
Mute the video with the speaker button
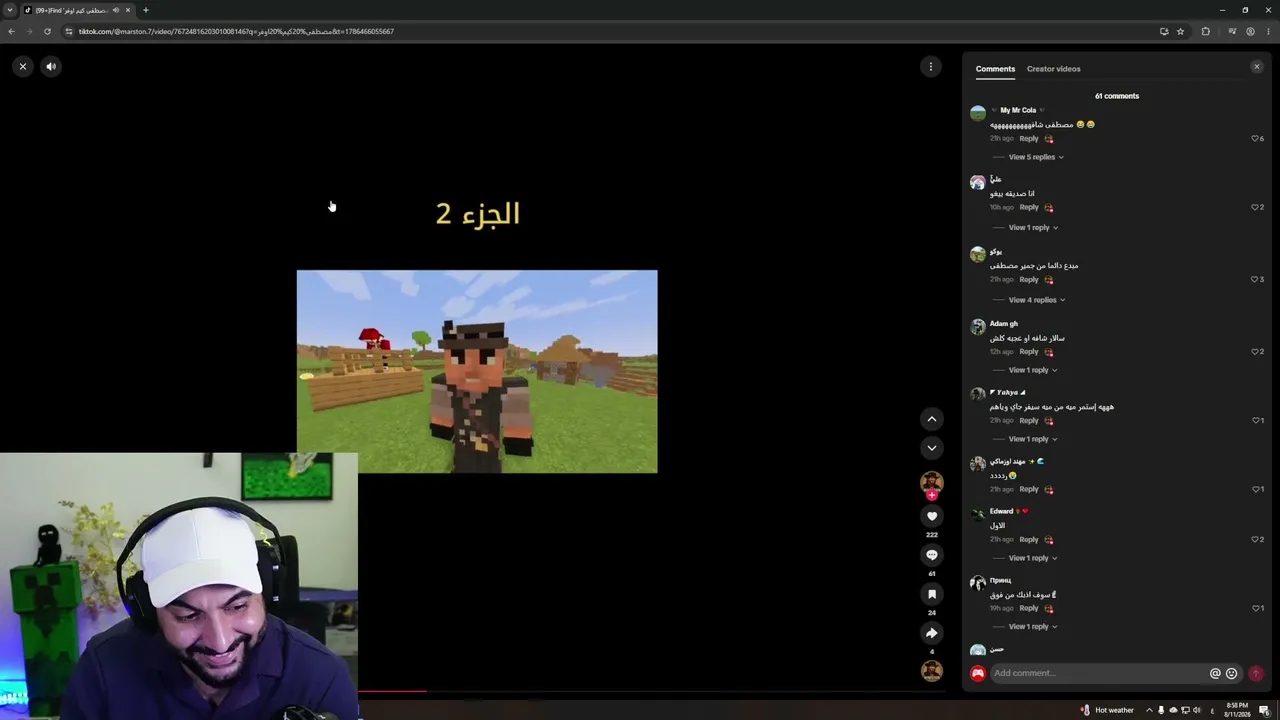[51, 67]
